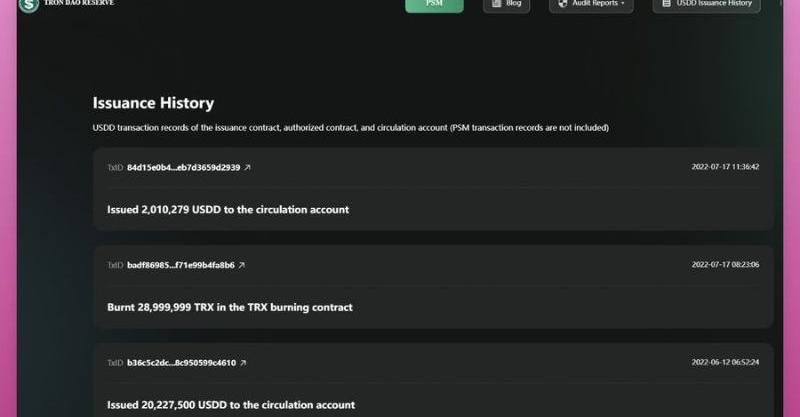Click the USDD Issuance History list icon

point(667,4)
